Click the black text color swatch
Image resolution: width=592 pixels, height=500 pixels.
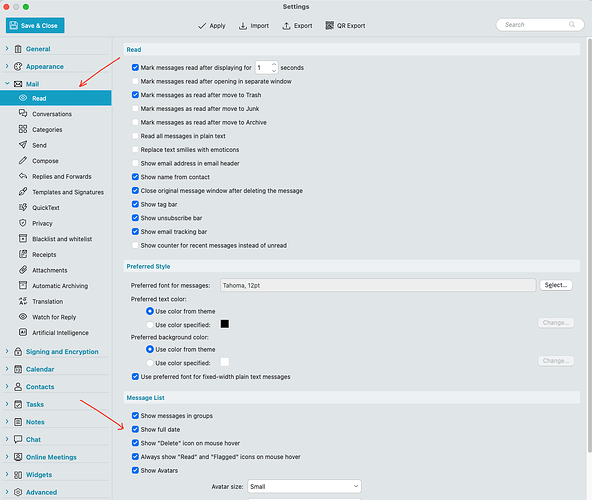coord(225,324)
